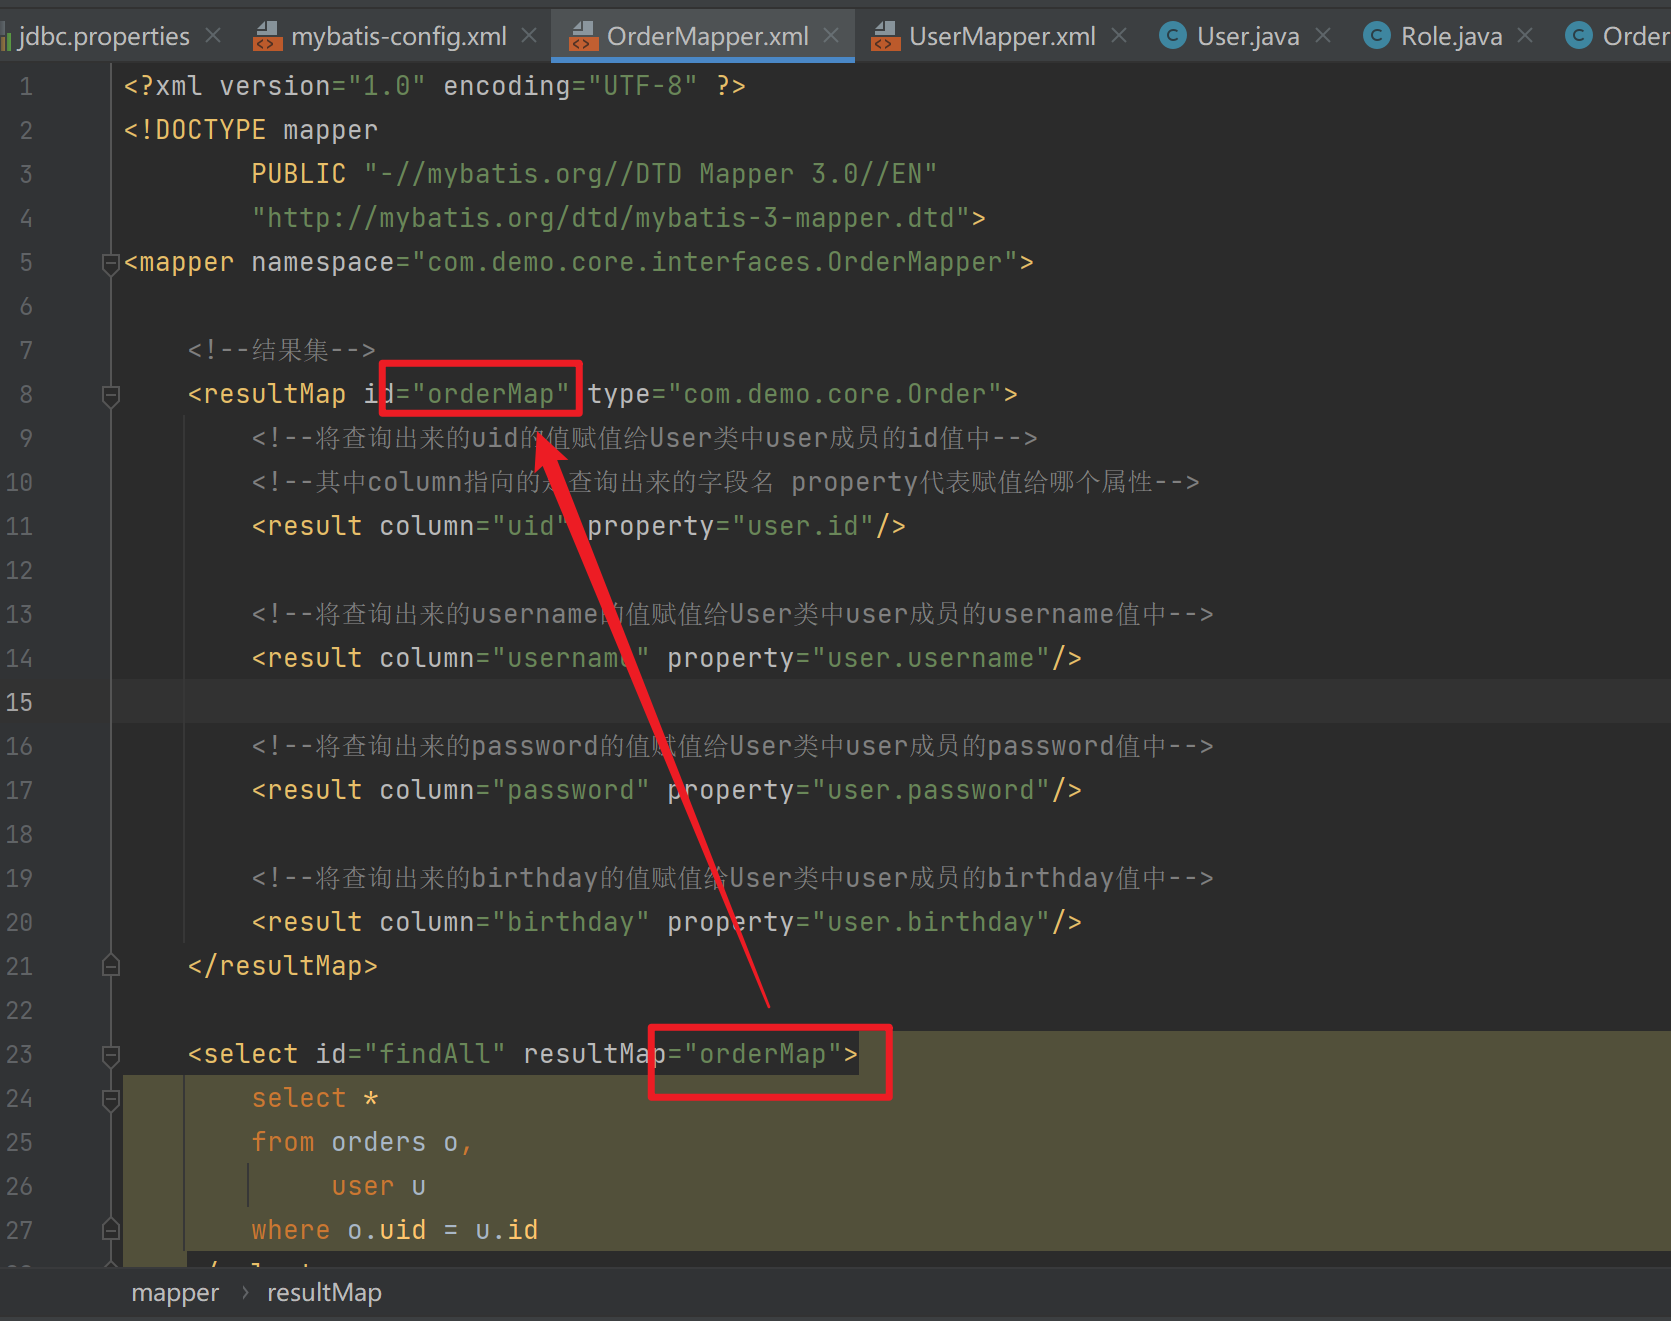
Task: Click resultMap in the breadcrumb bar
Action: click(324, 1293)
